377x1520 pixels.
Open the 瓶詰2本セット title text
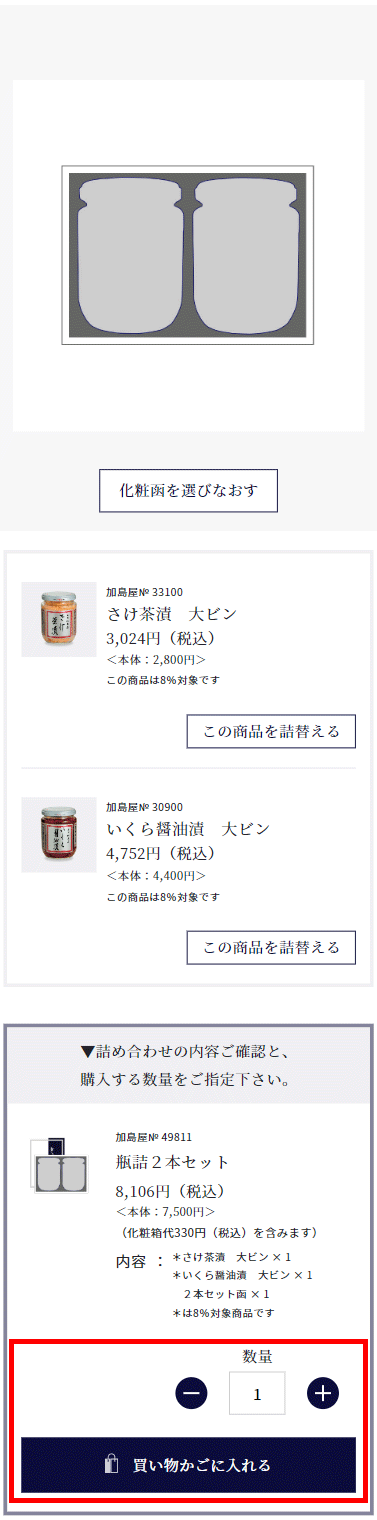coord(172,1161)
